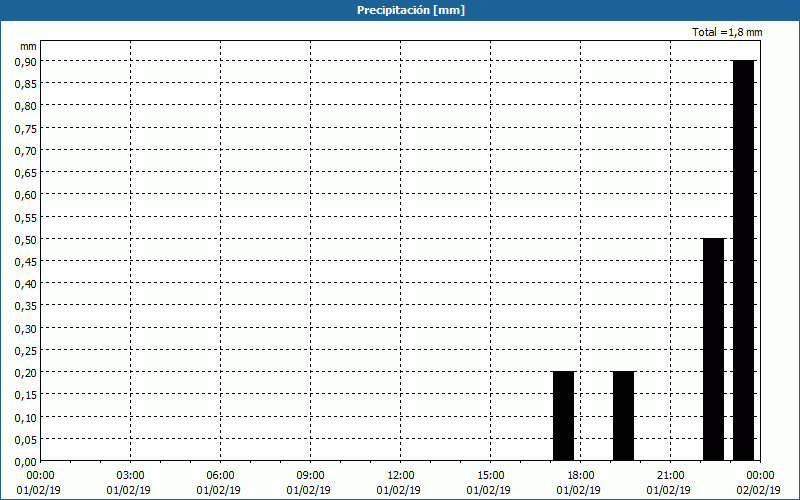Click the Precipitación [mm] title bar
The height and width of the screenshot is (500, 800).
400,10
